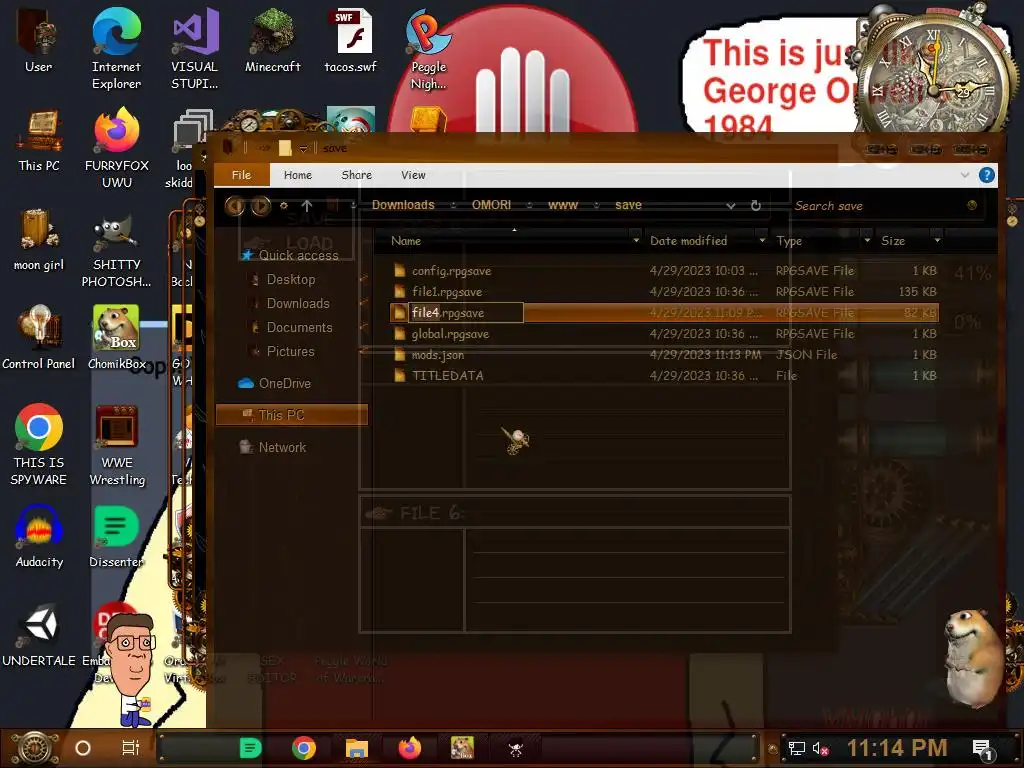Click the steampunk Start button
Viewport: 1024px width, 768px height.
35,748
